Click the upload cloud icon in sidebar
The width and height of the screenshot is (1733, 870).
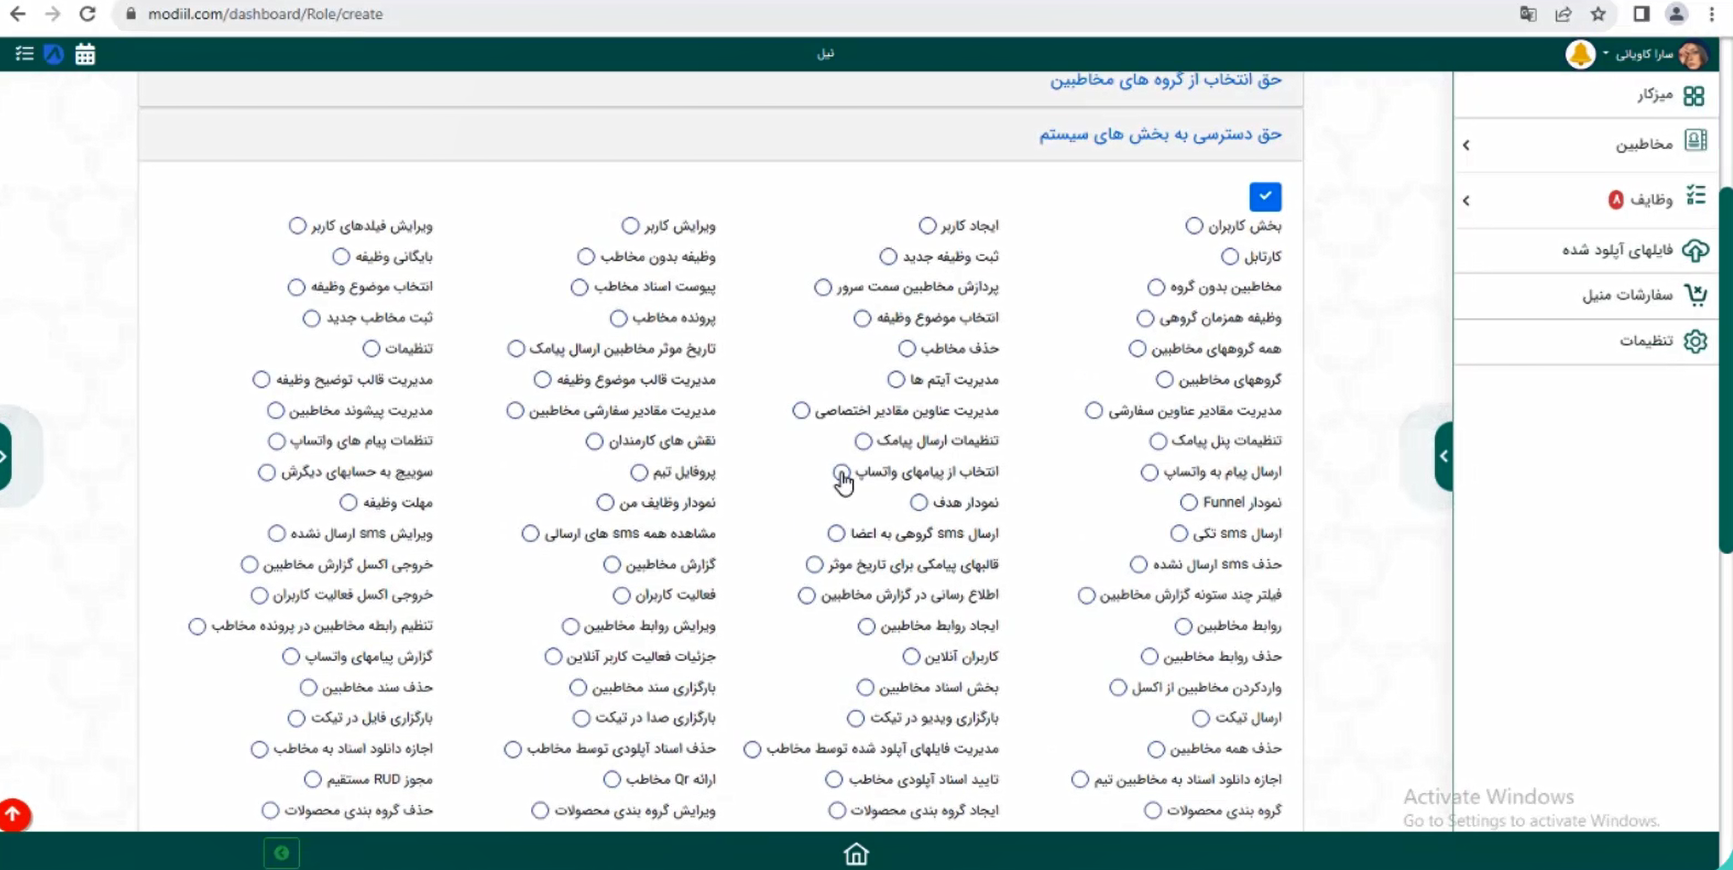[x=1695, y=250]
